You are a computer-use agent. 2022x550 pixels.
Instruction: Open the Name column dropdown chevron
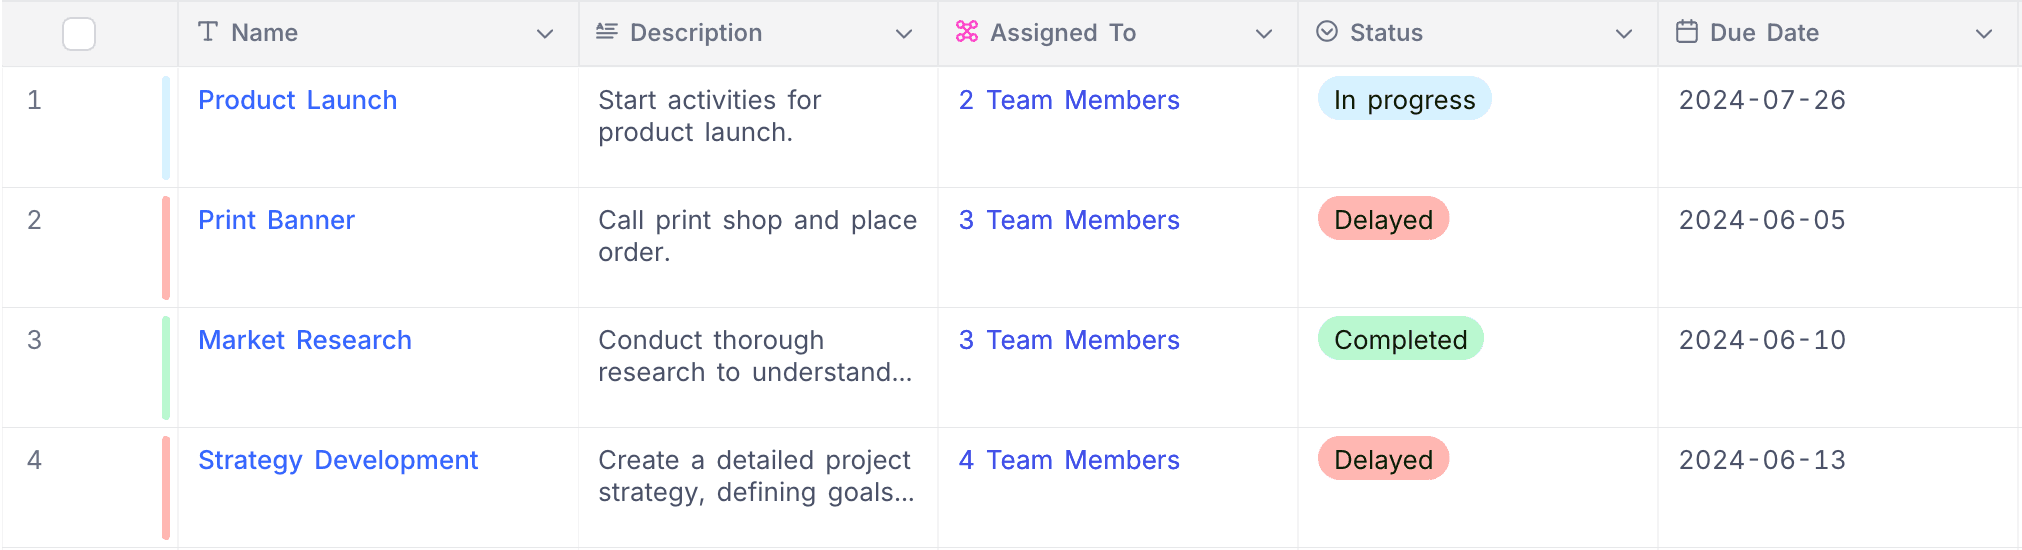pos(545,34)
